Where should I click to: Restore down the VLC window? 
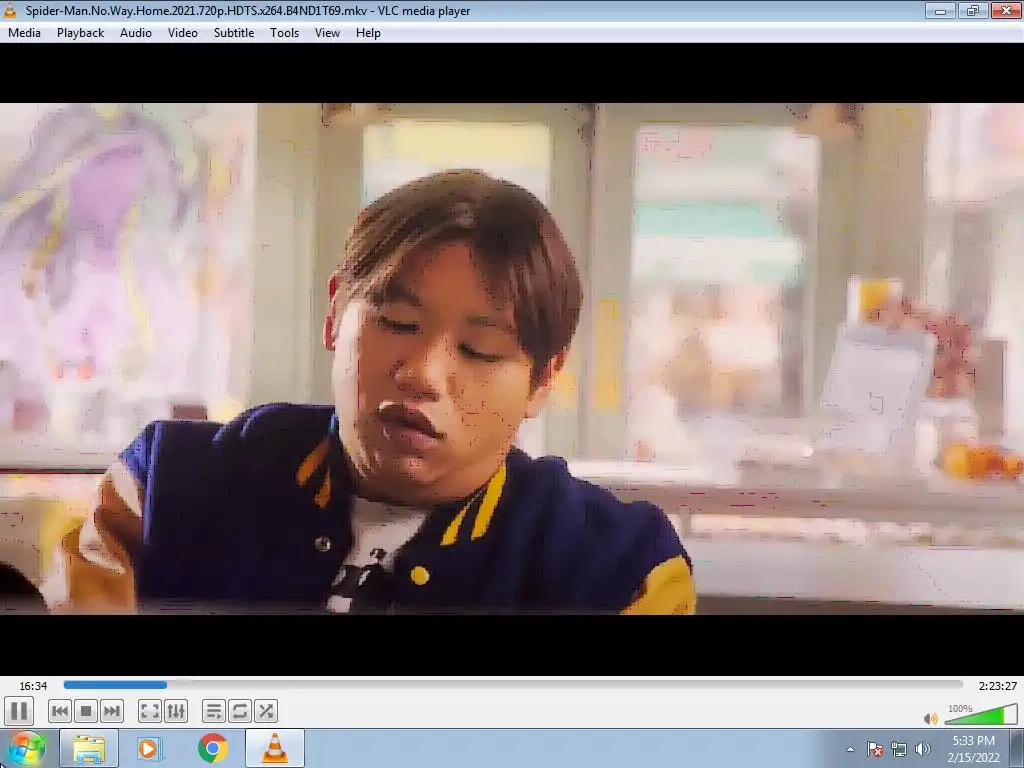[973, 10]
